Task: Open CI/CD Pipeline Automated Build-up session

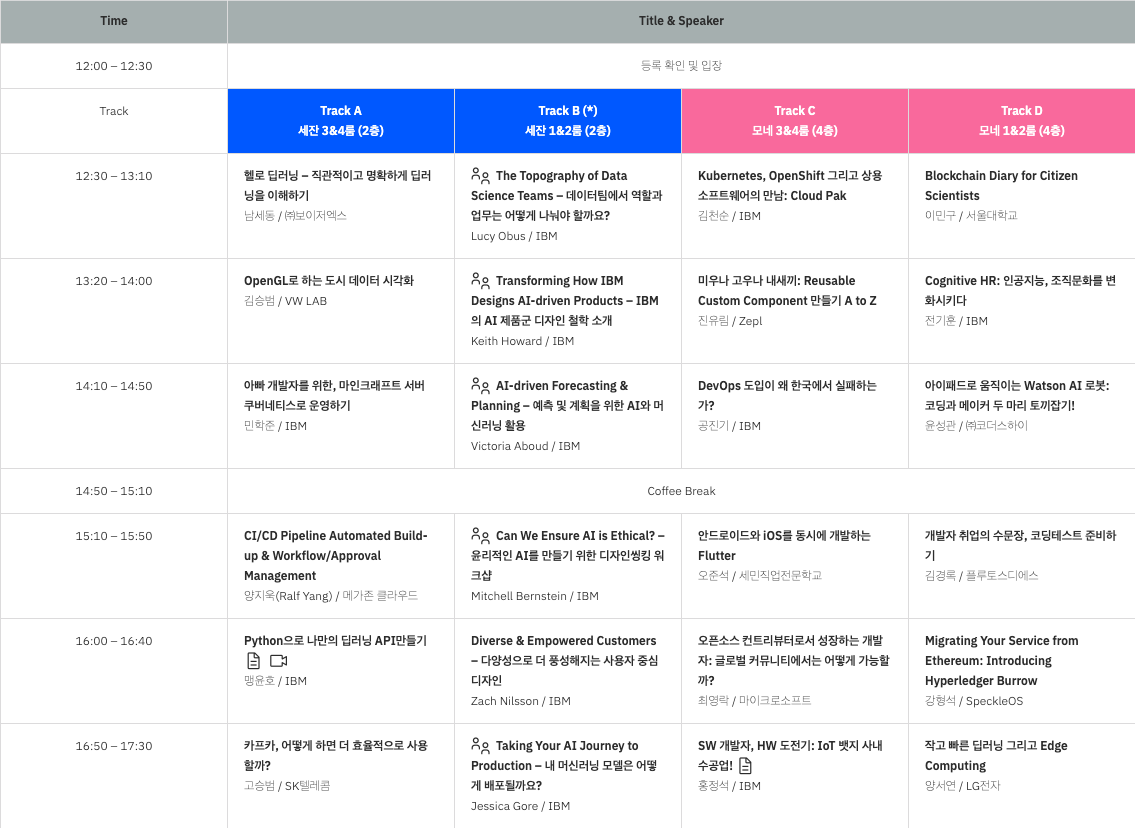Action: click(336, 555)
